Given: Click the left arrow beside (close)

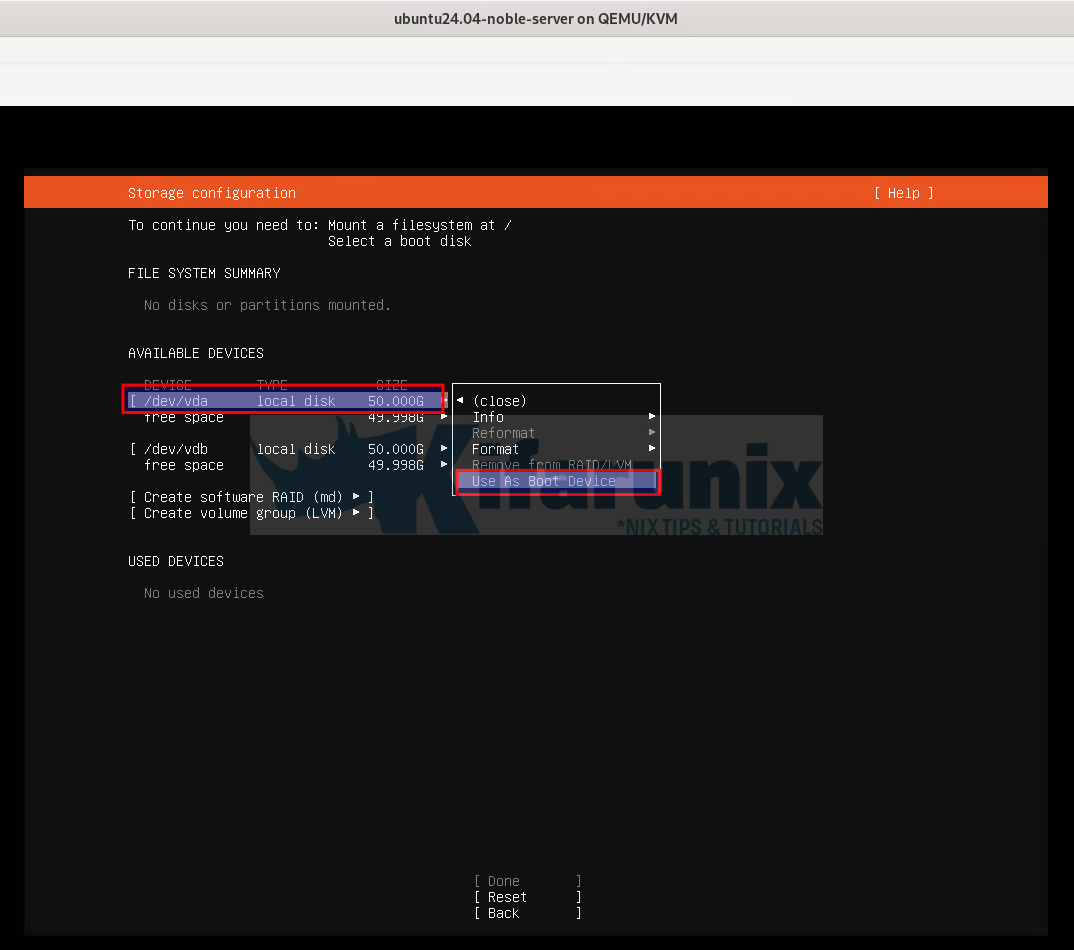Looking at the screenshot, I should [460, 400].
